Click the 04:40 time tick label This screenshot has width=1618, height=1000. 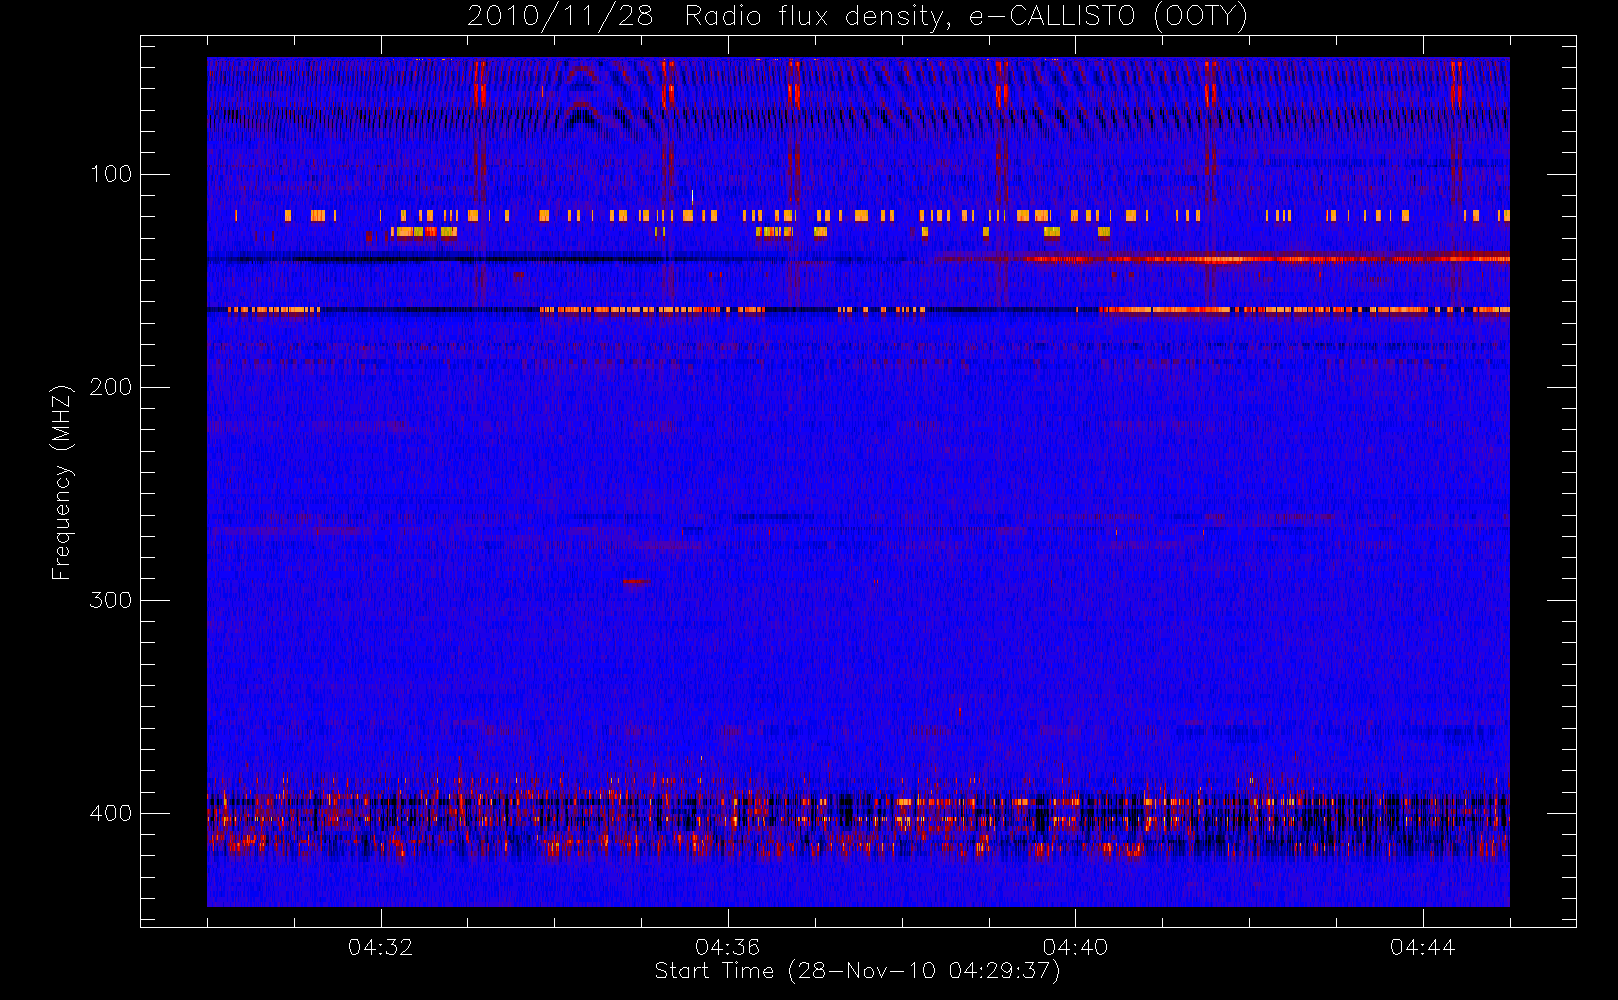pos(1075,947)
